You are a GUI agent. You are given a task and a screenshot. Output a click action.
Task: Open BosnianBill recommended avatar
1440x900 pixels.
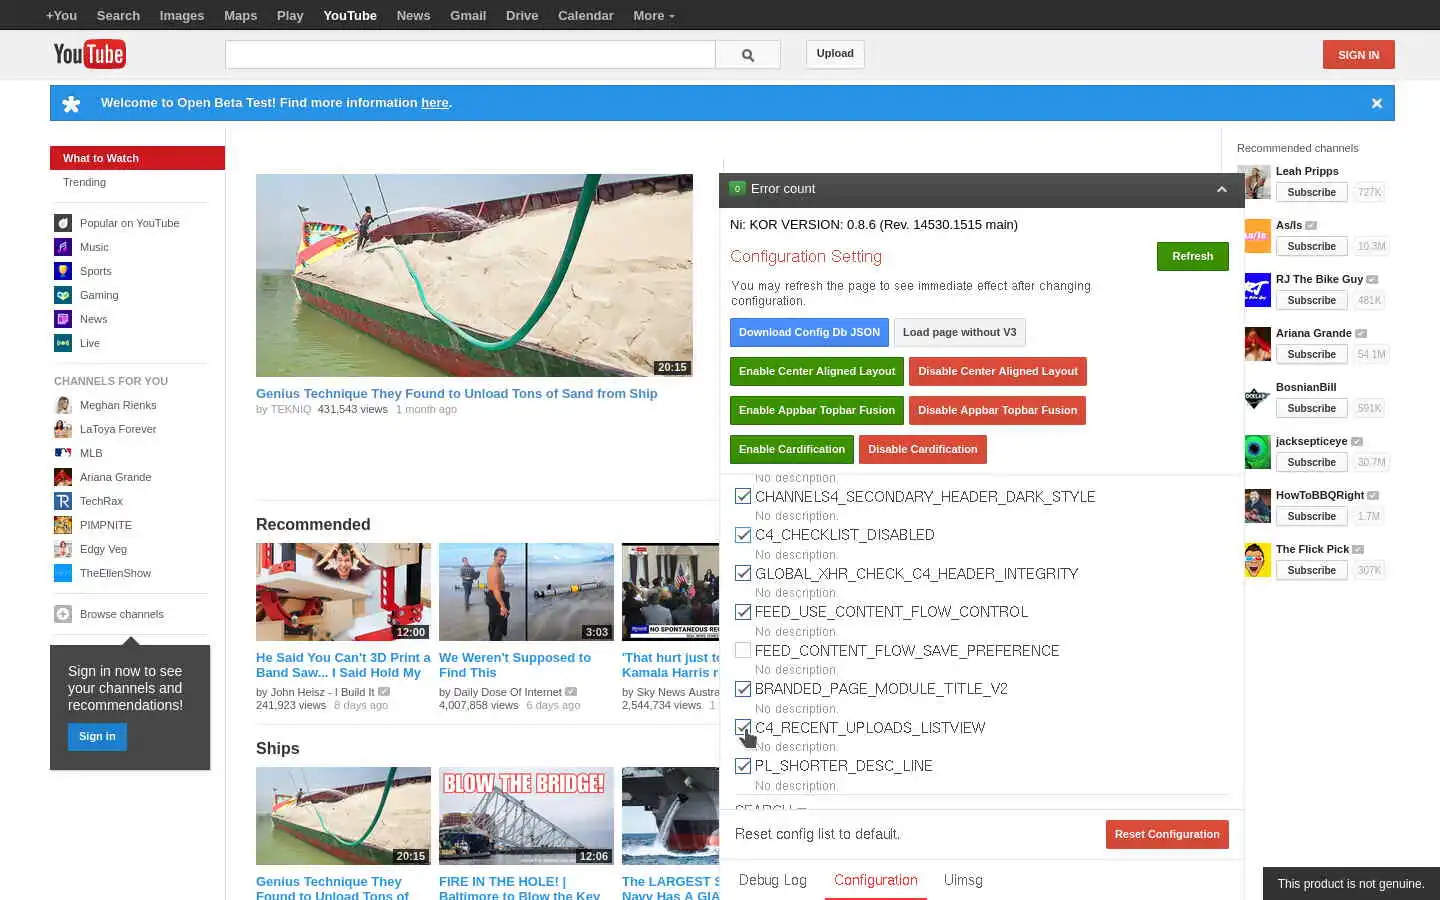coord(1257,398)
